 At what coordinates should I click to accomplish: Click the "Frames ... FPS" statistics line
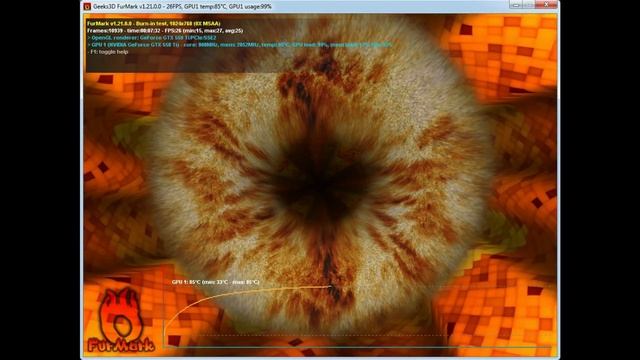point(165,31)
